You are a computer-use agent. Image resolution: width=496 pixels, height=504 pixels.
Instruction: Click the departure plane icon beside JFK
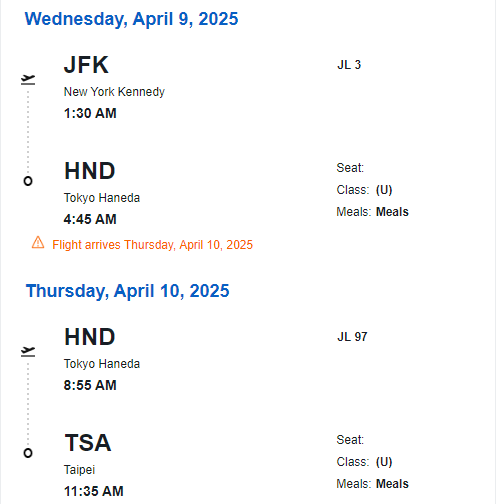pyautogui.click(x=28, y=80)
